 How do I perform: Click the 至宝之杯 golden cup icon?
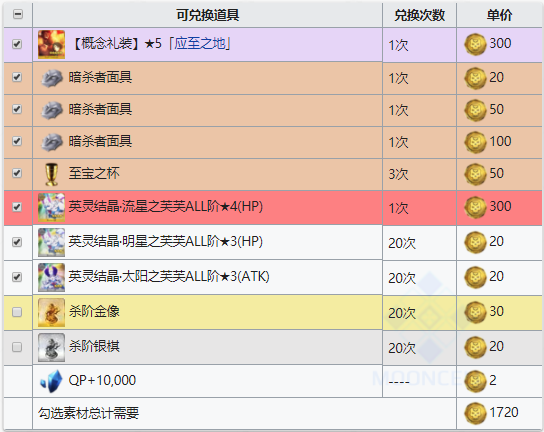click(51, 174)
